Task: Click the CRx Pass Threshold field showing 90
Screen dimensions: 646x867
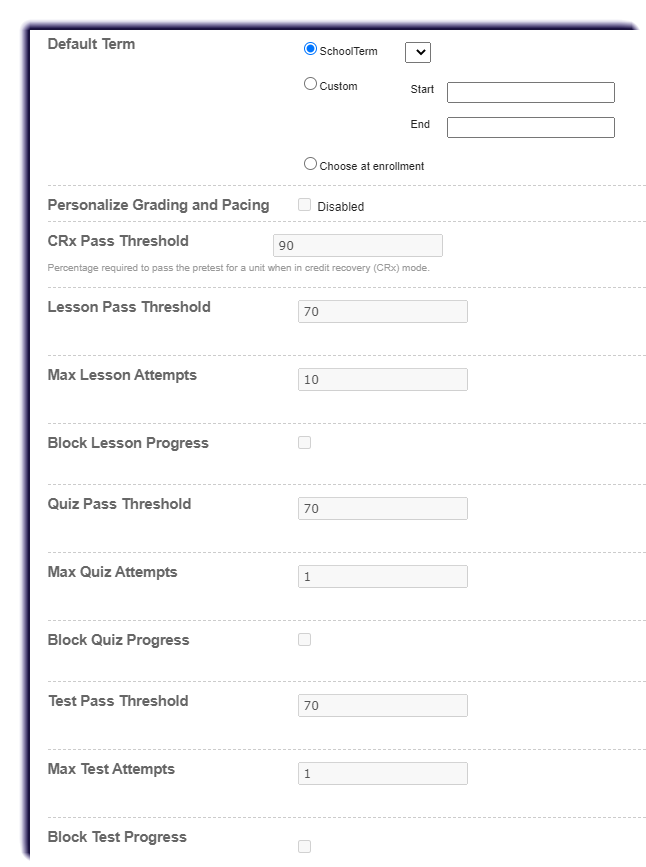Action: pos(357,243)
